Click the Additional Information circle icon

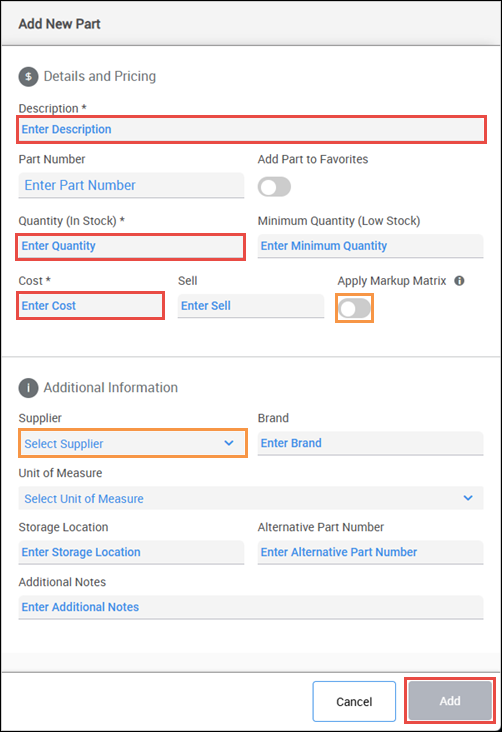[28, 388]
